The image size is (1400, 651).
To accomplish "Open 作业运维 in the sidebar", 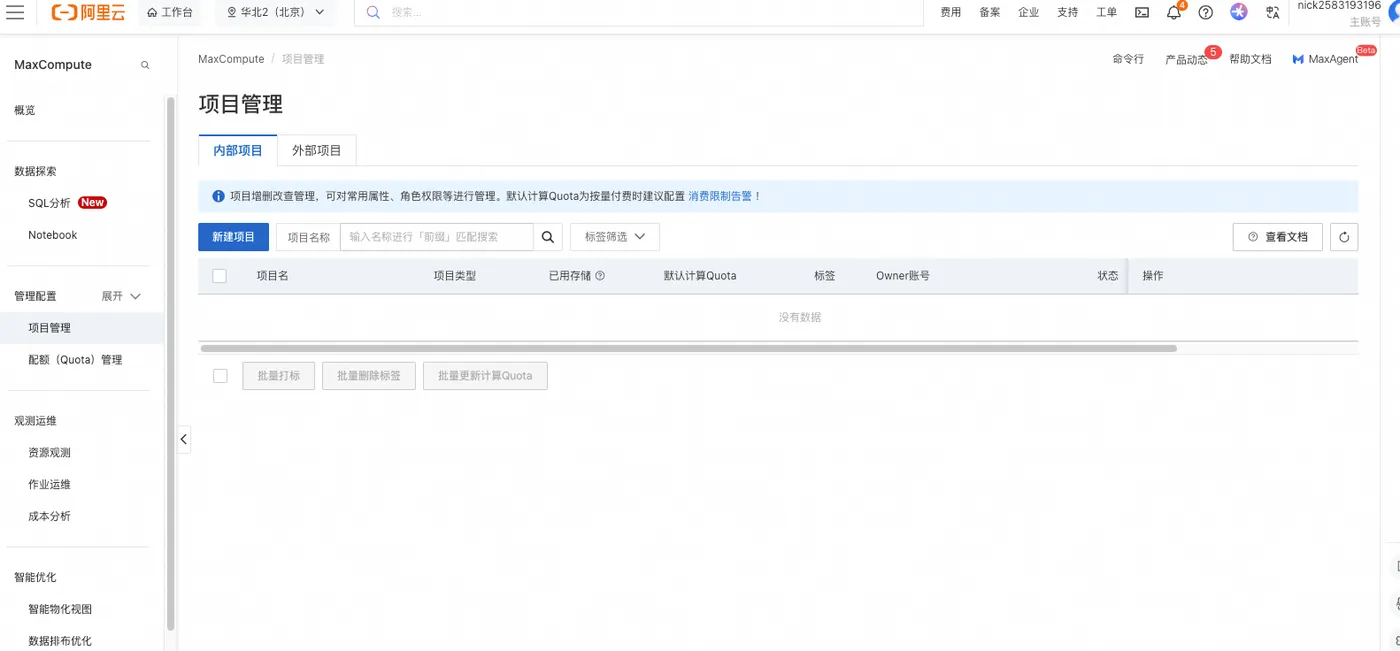I will 50,485.
